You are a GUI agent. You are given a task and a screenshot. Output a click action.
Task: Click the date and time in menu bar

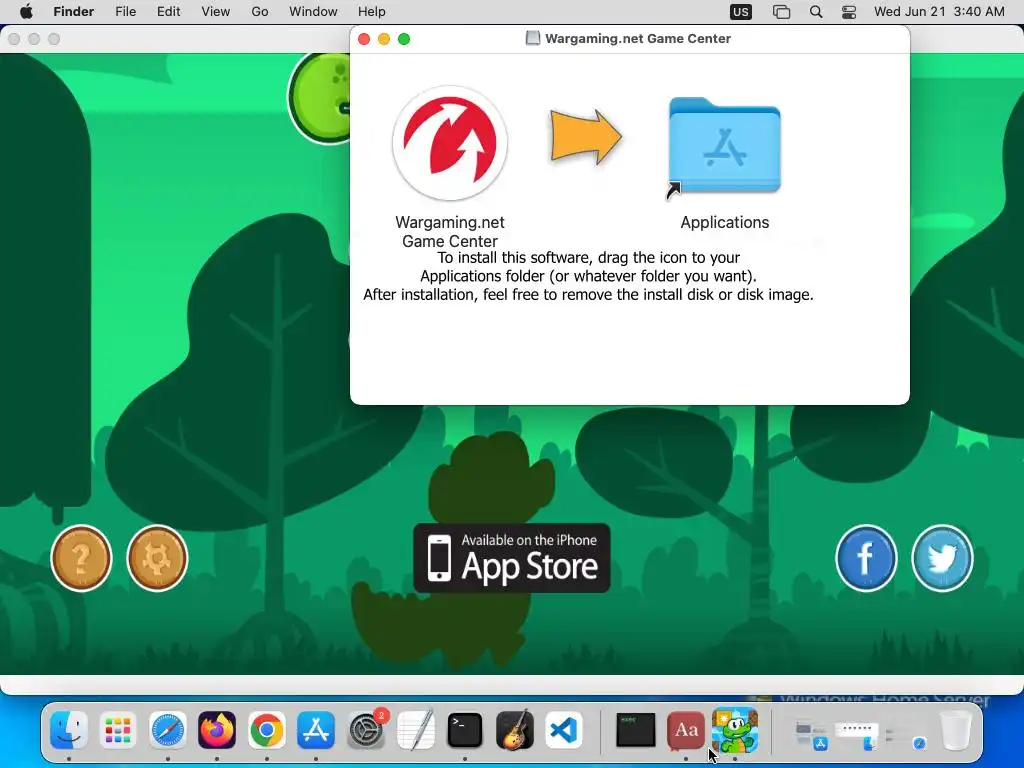pyautogui.click(x=939, y=12)
